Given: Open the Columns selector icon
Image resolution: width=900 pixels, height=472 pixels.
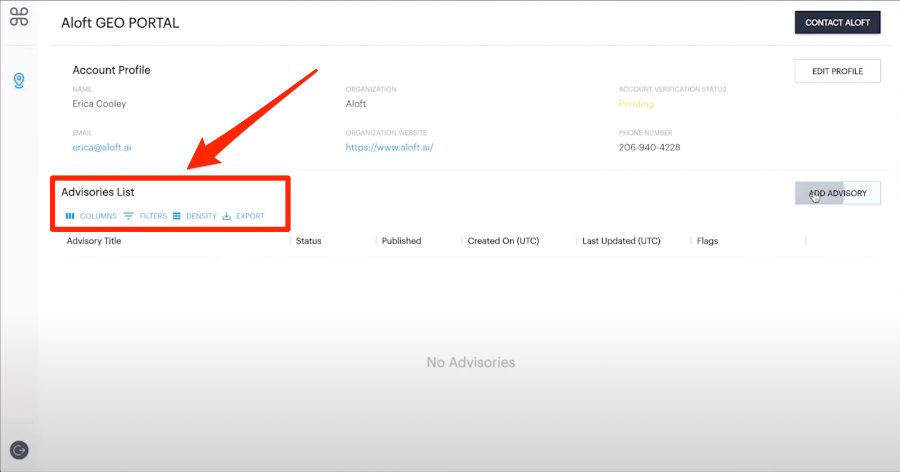Looking at the screenshot, I should click(70, 216).
